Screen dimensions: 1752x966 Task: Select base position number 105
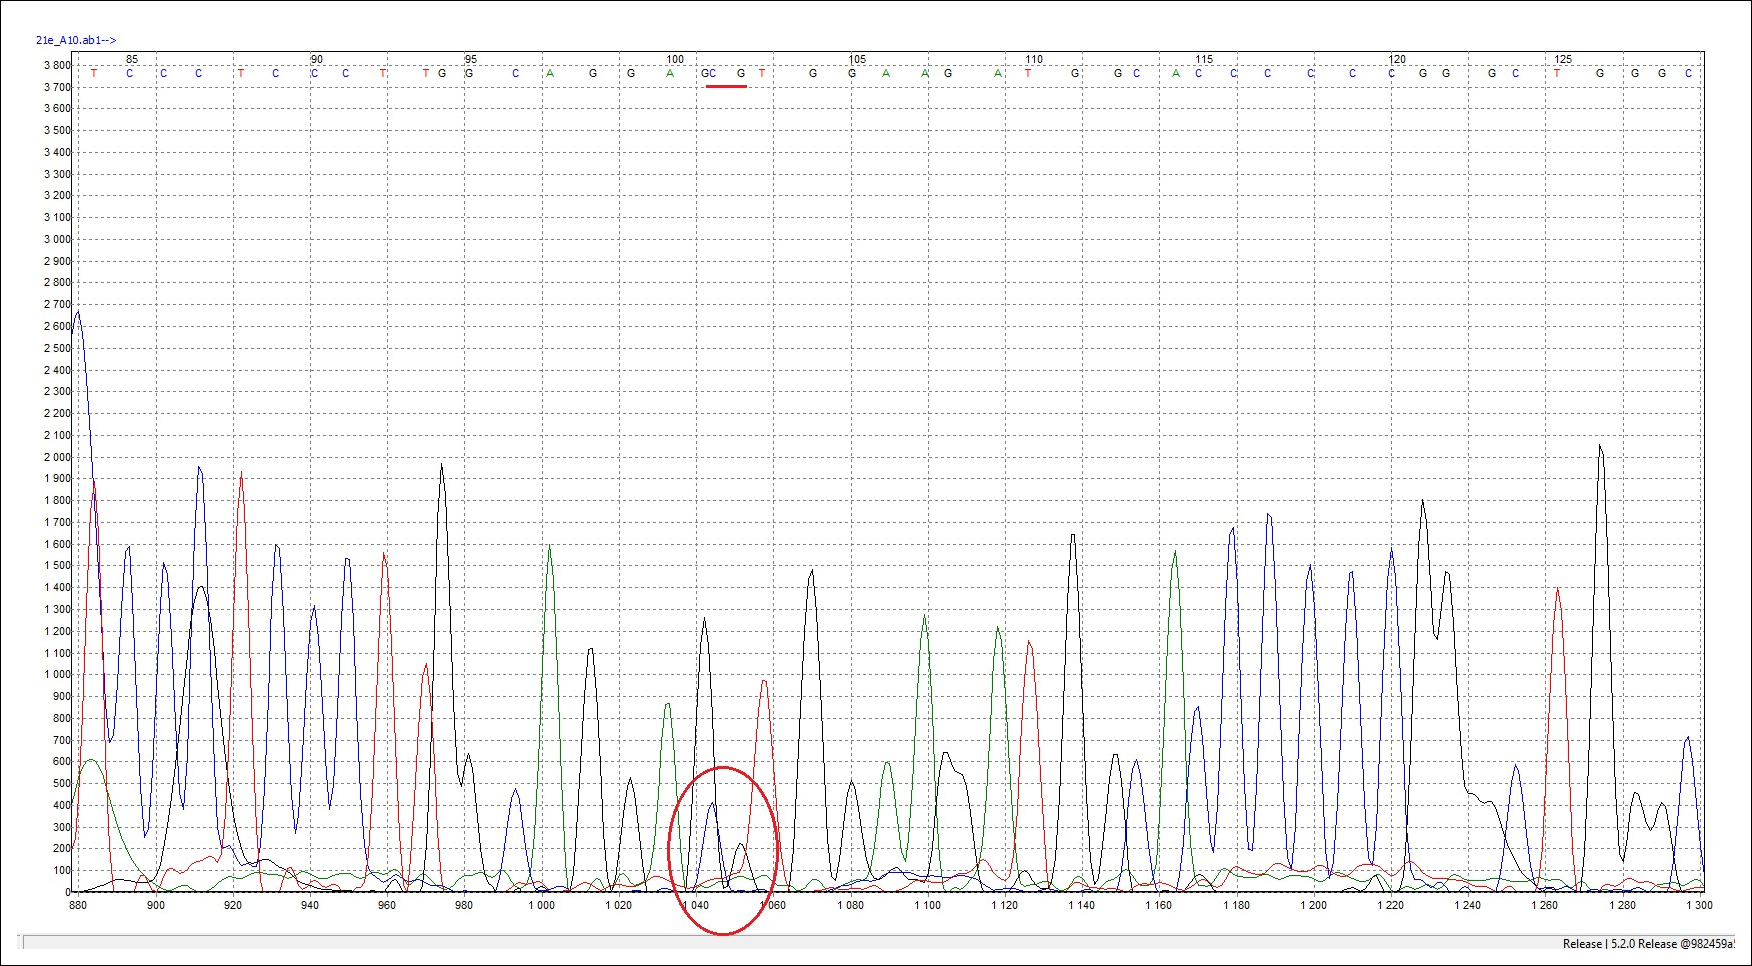(x=857, y=60)
